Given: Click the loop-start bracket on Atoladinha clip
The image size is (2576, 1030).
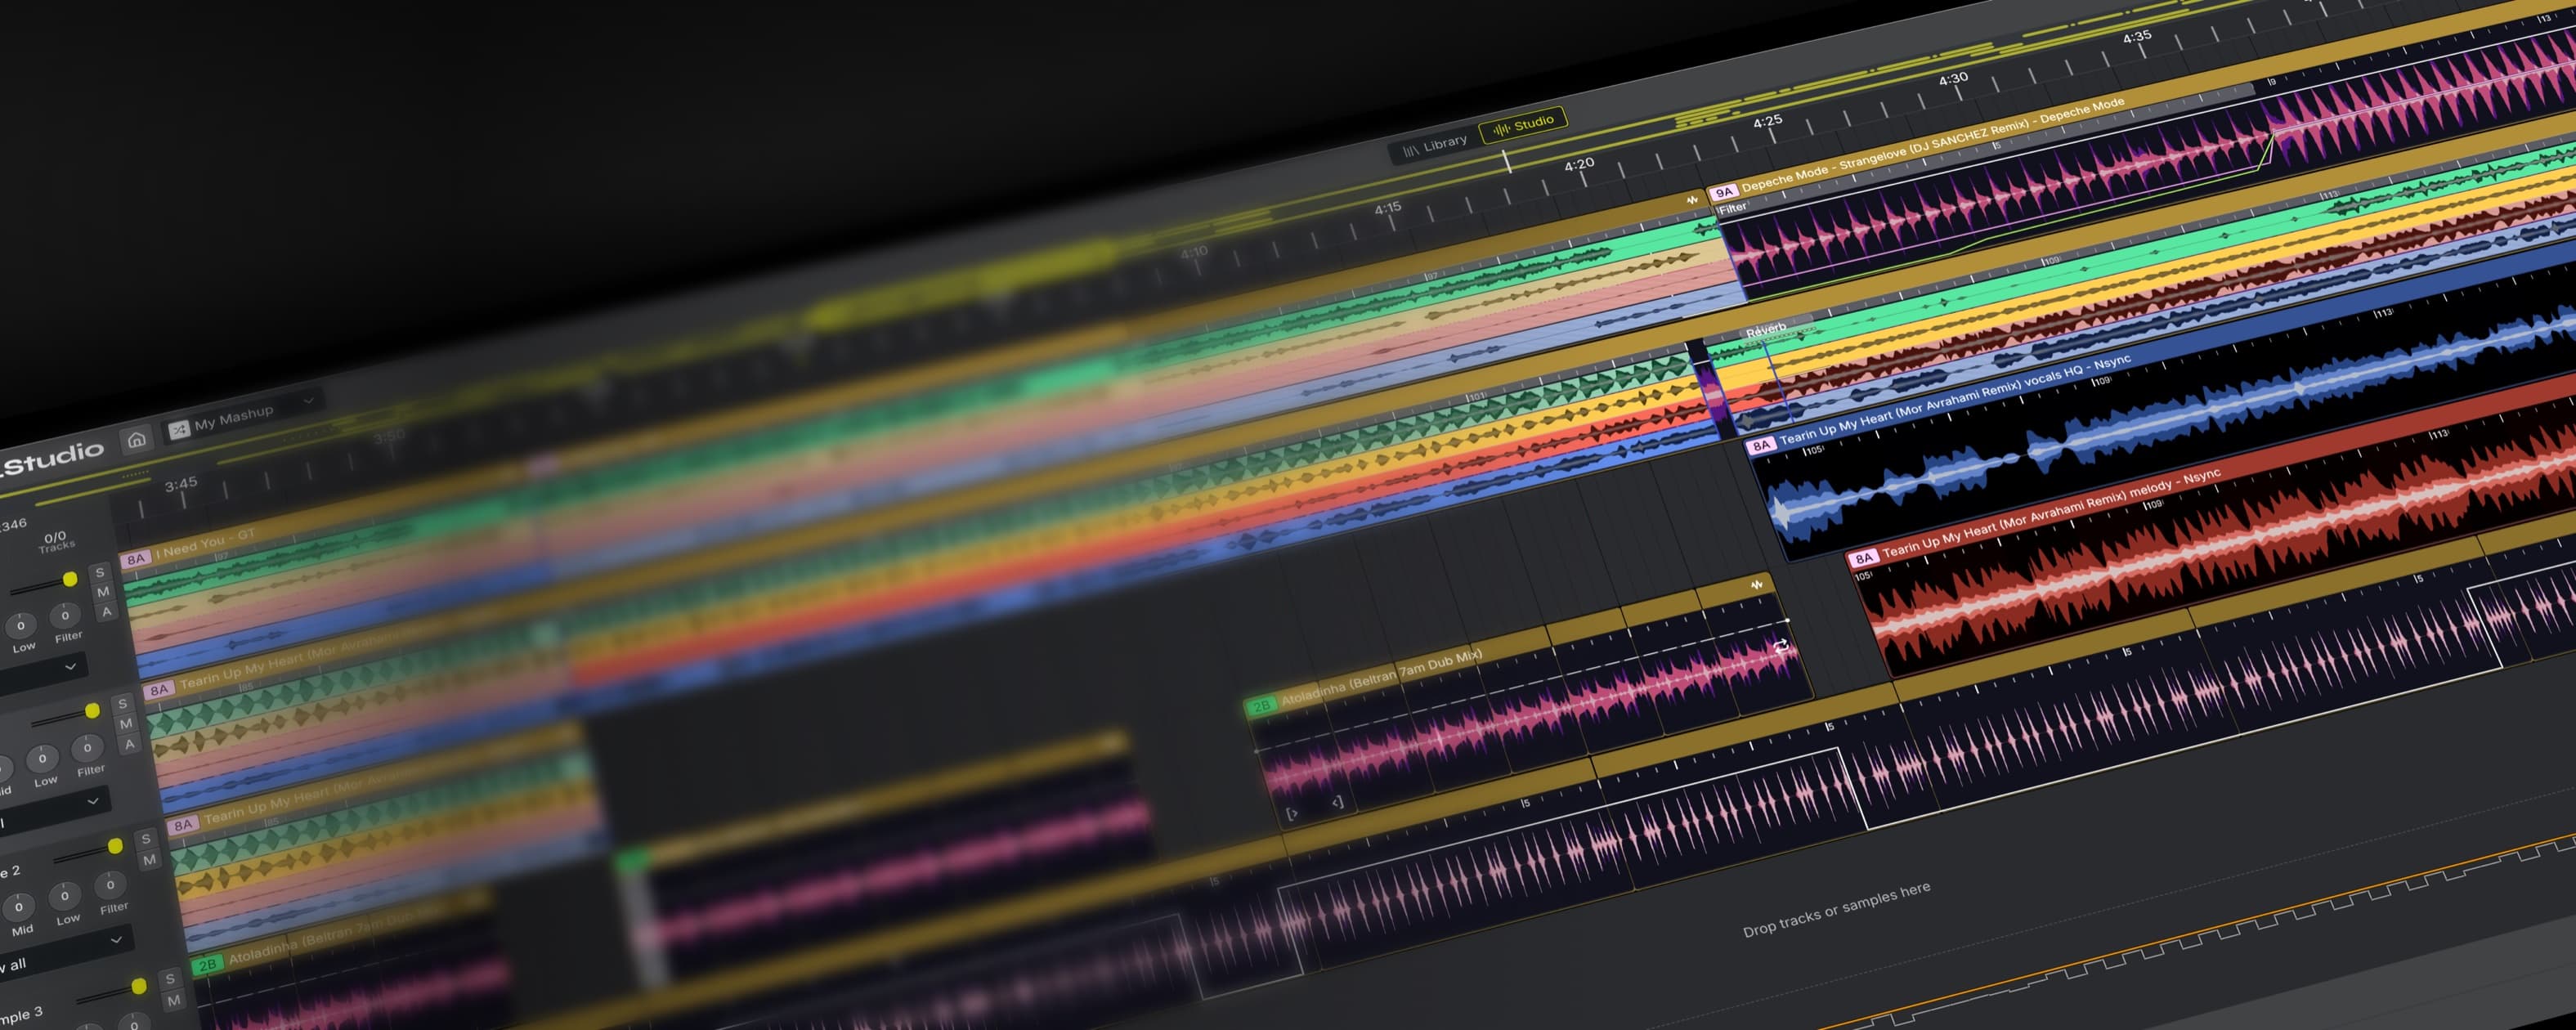Looking at the screenshot, I should pyautogui.click(x=1292, y=814).
